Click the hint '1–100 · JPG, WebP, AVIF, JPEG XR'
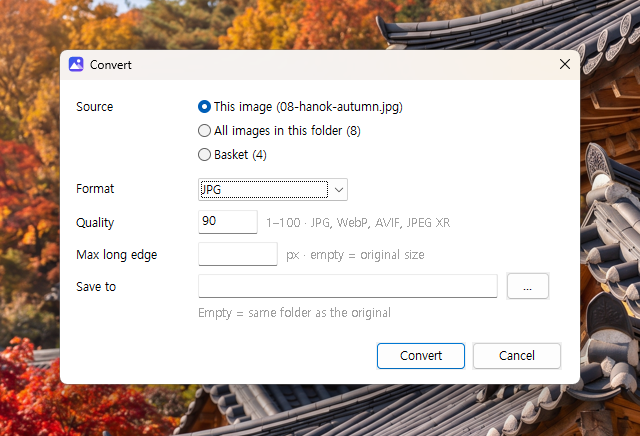 358,222
